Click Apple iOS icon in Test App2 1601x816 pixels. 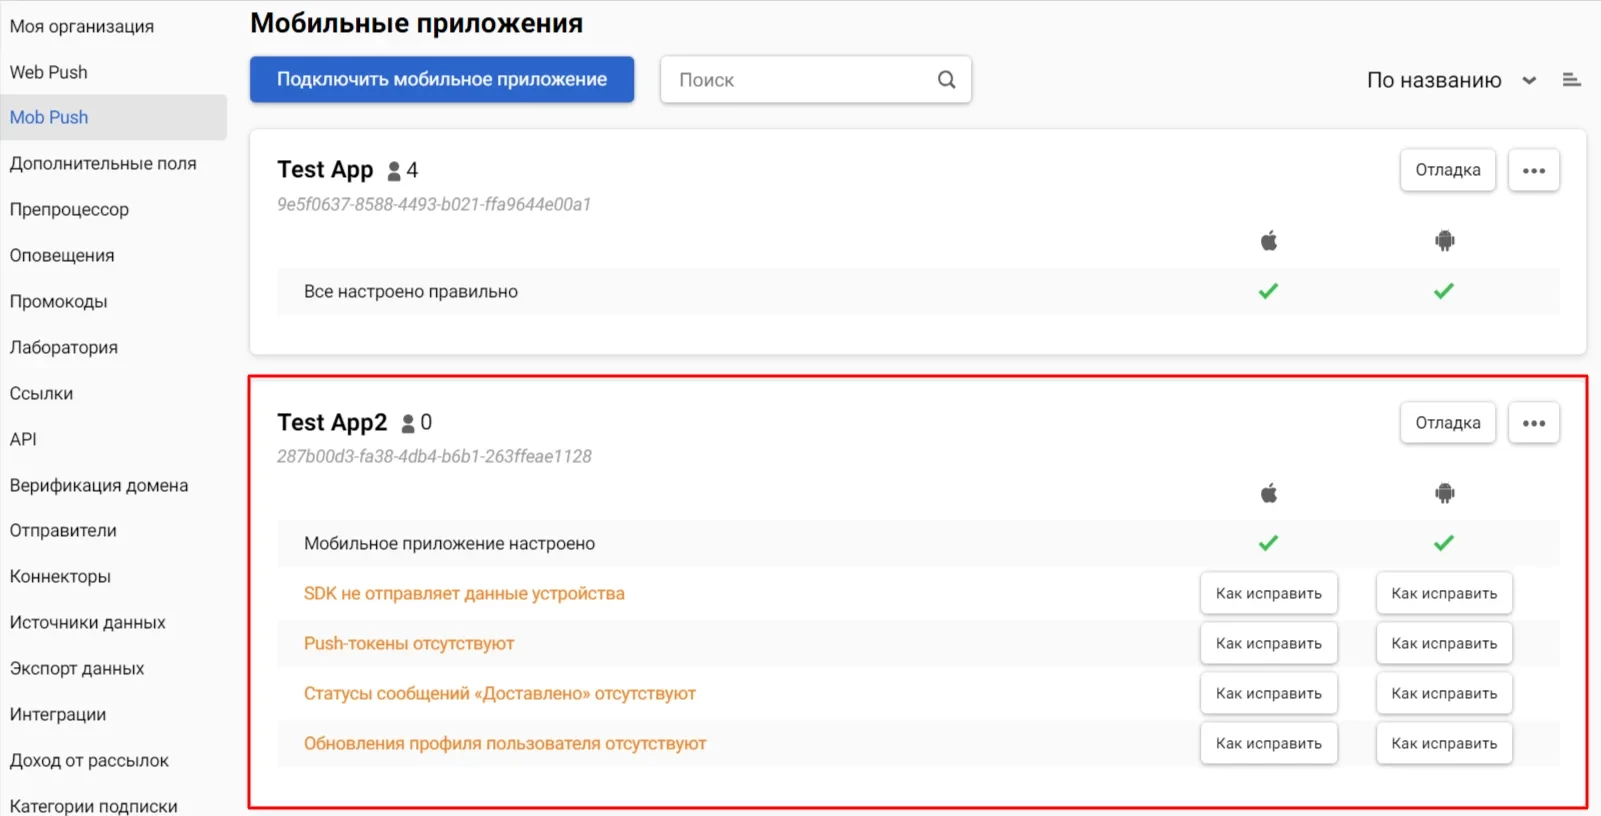coord(1269,493)
